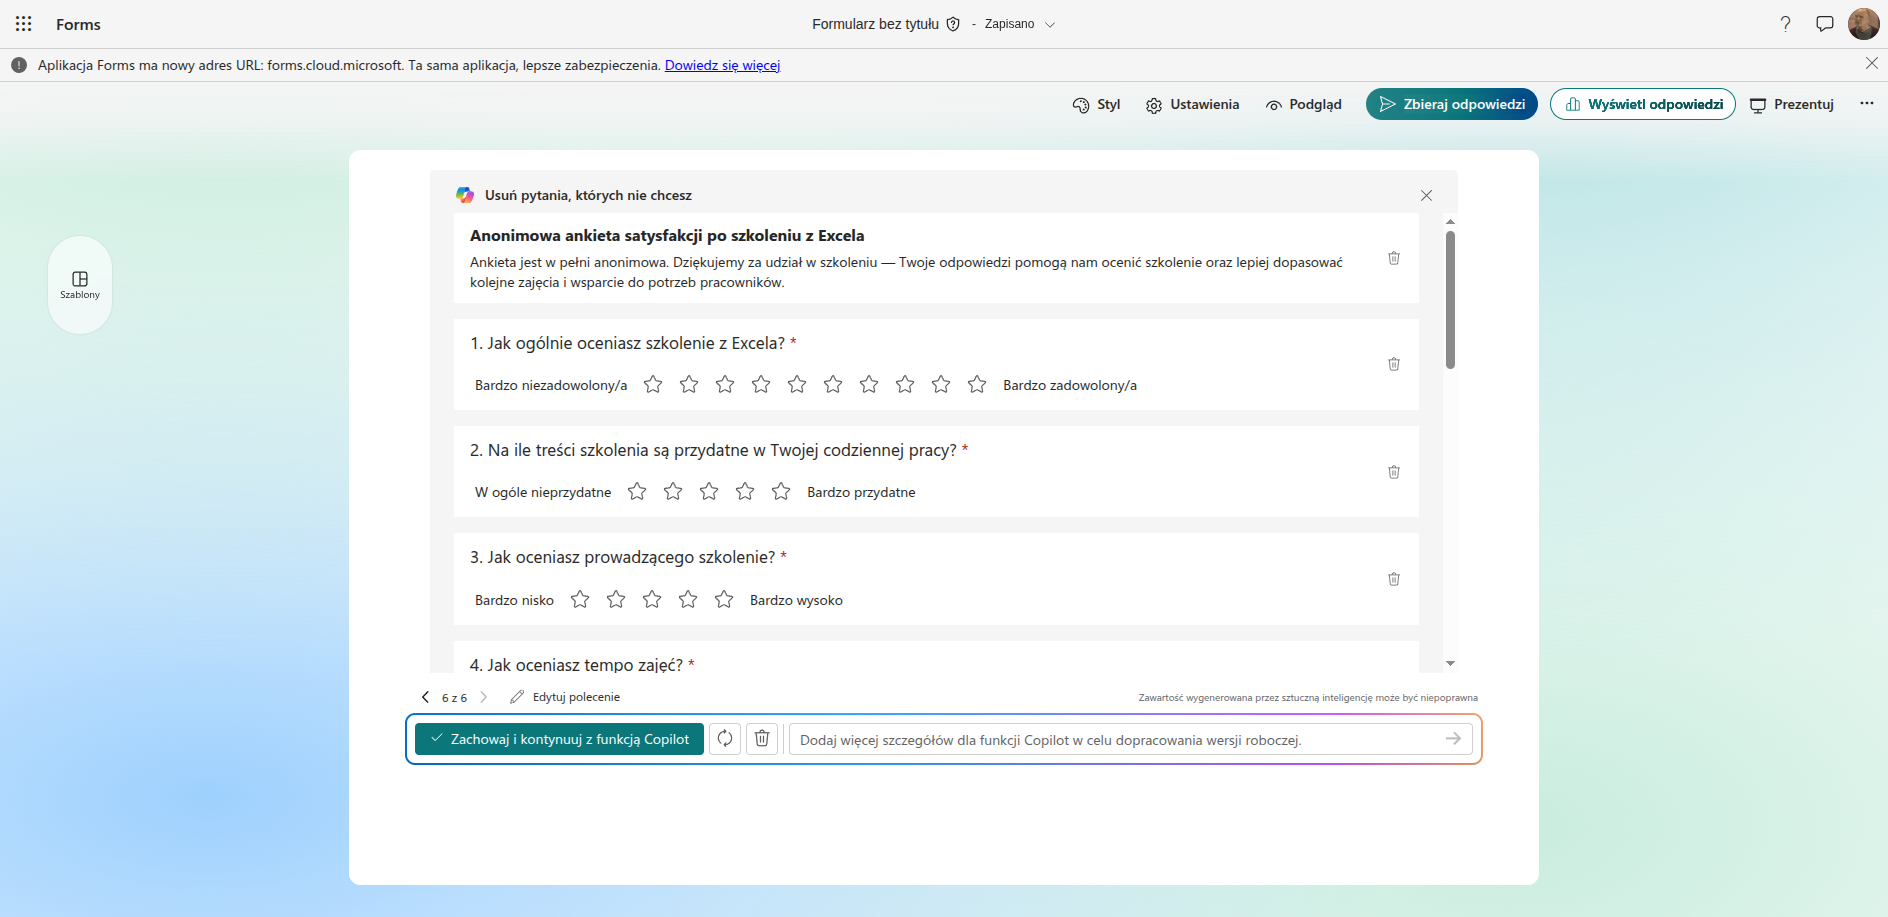Viewport: 1888px width, 917px height.
Task: Click the form security shield icon
Action: coord(953,24)
